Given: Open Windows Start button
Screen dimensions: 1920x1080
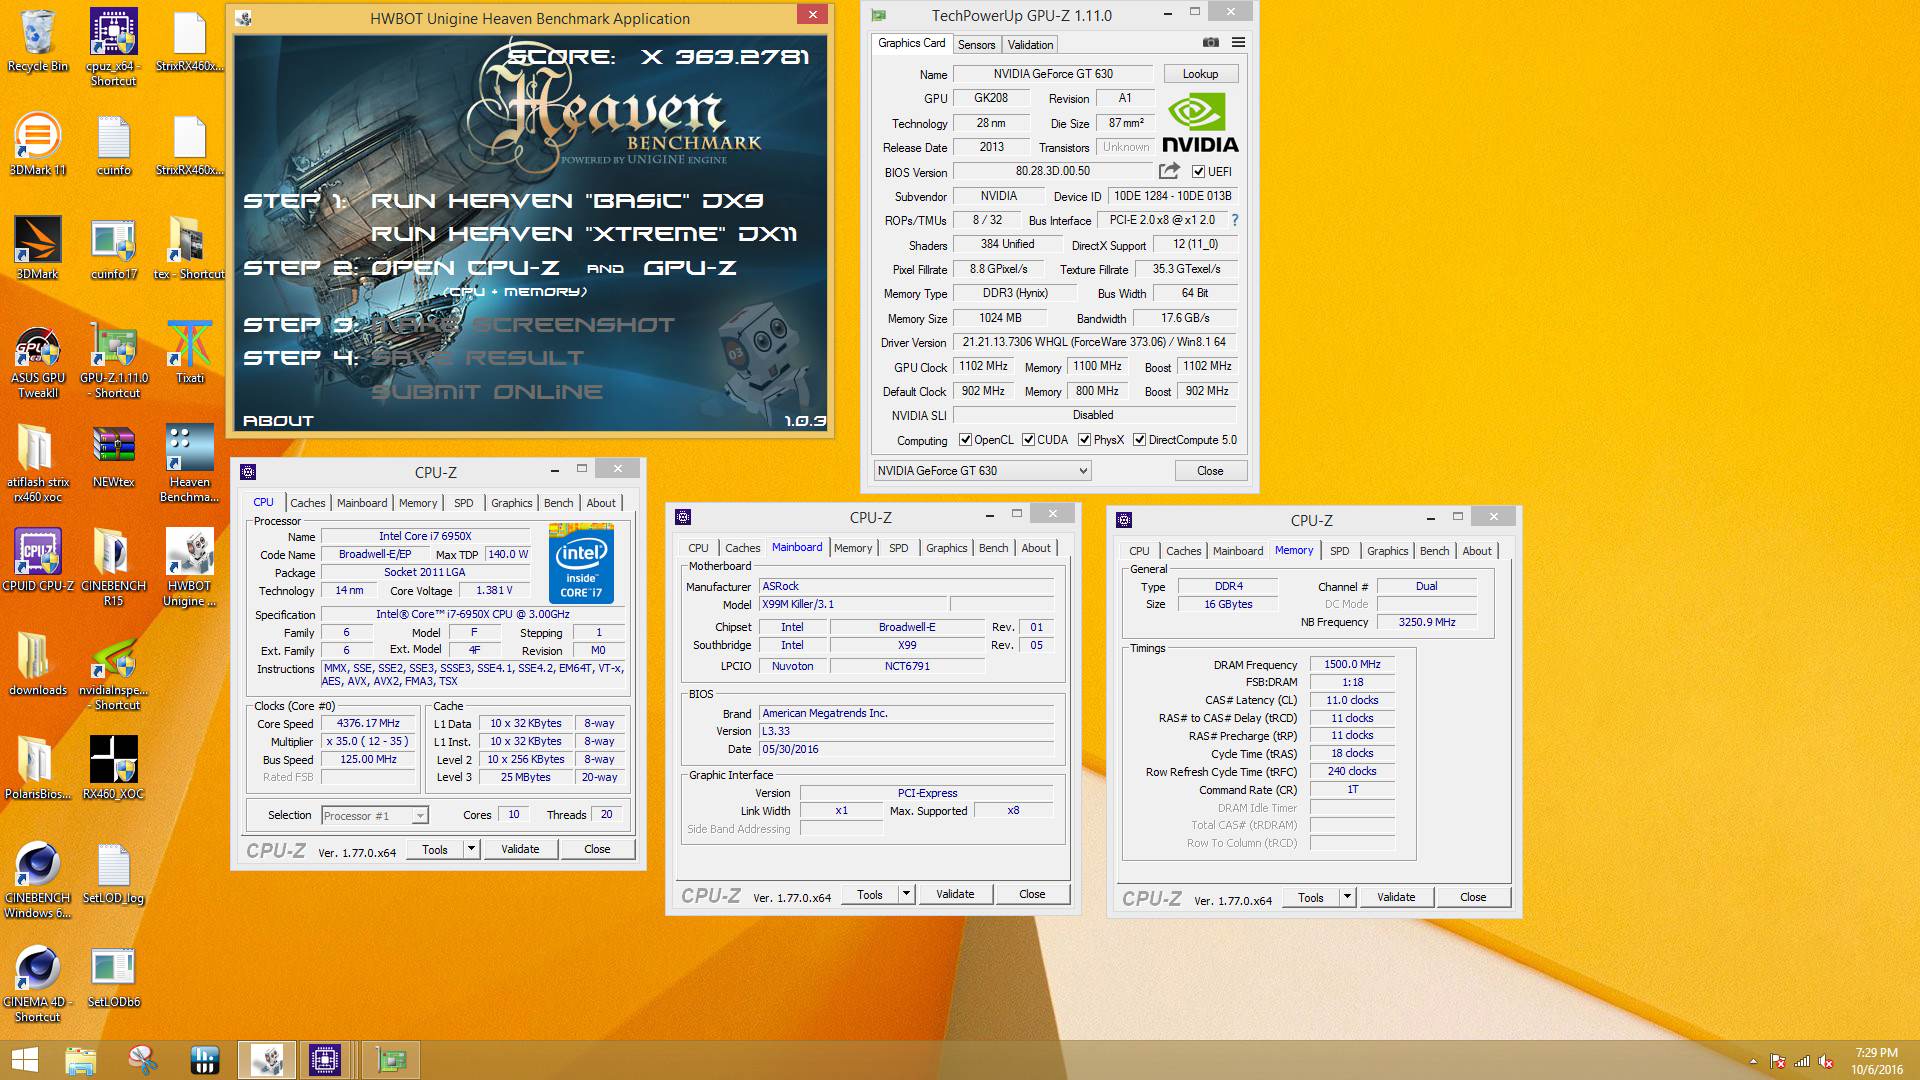Looking at the screenshot, I should tap(25, 1060).
